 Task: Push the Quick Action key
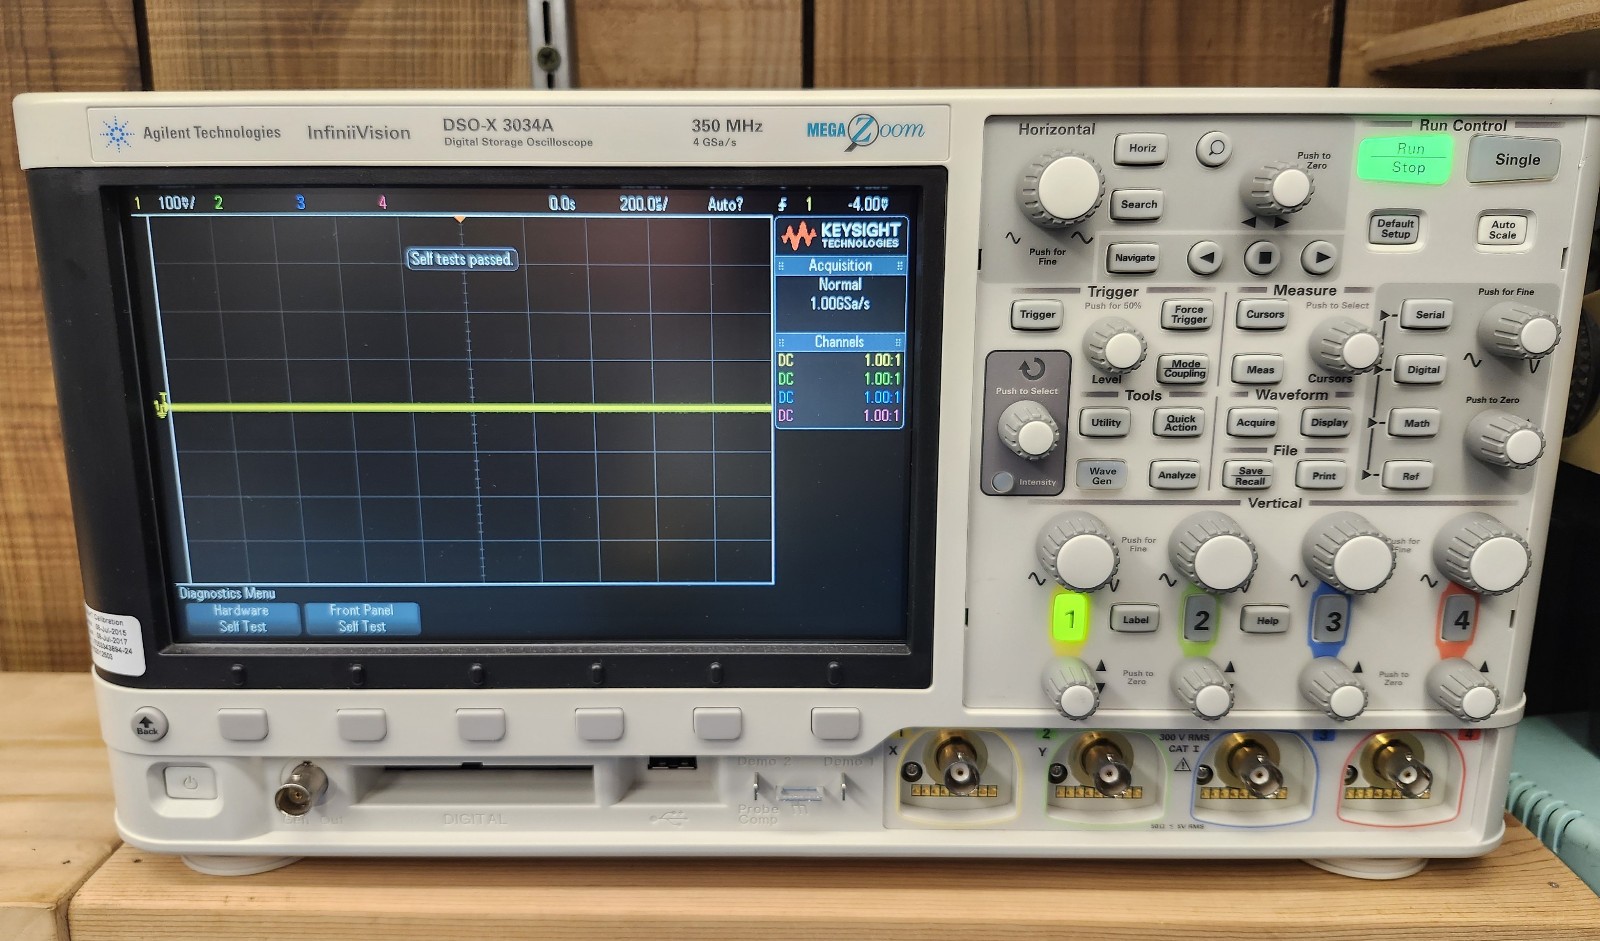[x=1180, y=423]
